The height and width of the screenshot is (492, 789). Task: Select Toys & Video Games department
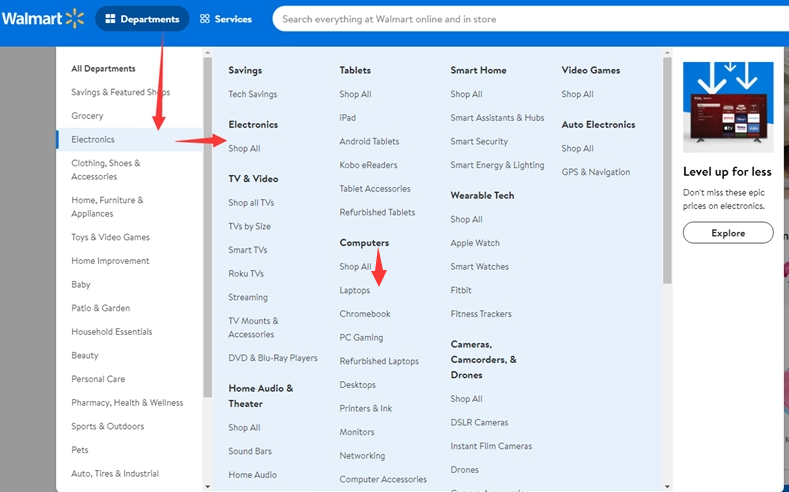click(x=110, y=237)
